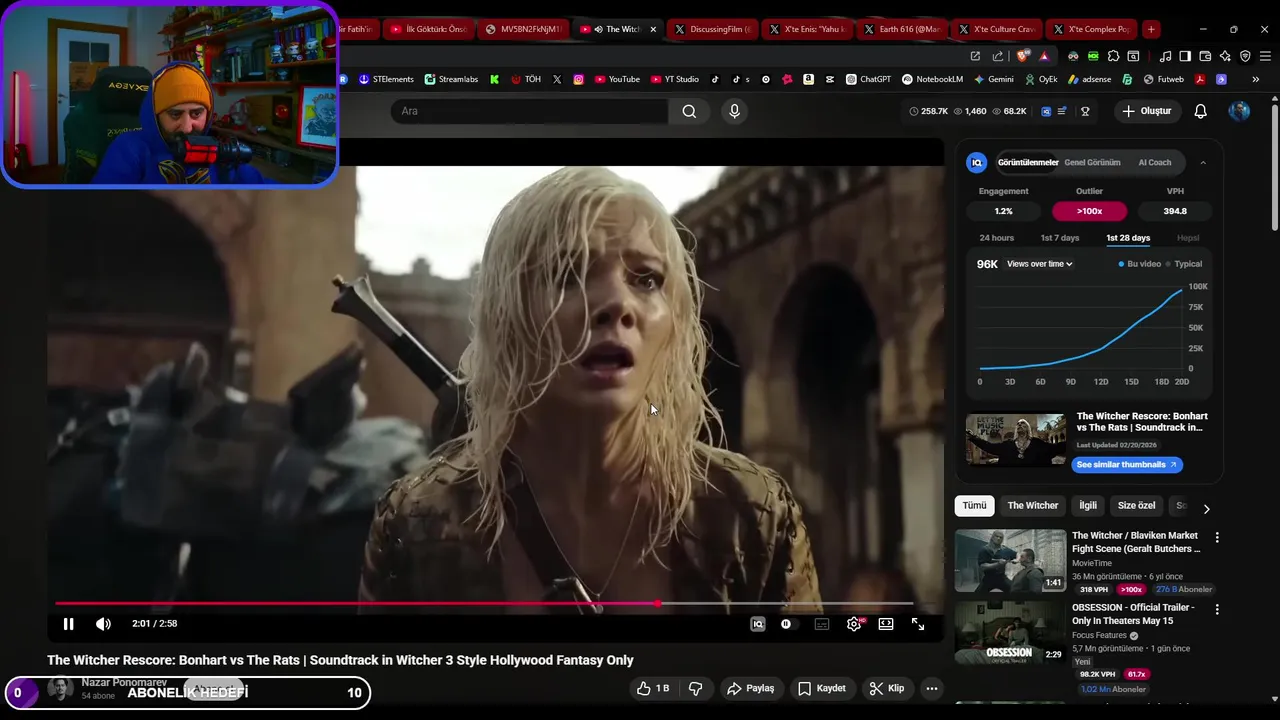Open the notifications bell
The width and height of the screenshot is (1280, 720).
(1200, 111)
